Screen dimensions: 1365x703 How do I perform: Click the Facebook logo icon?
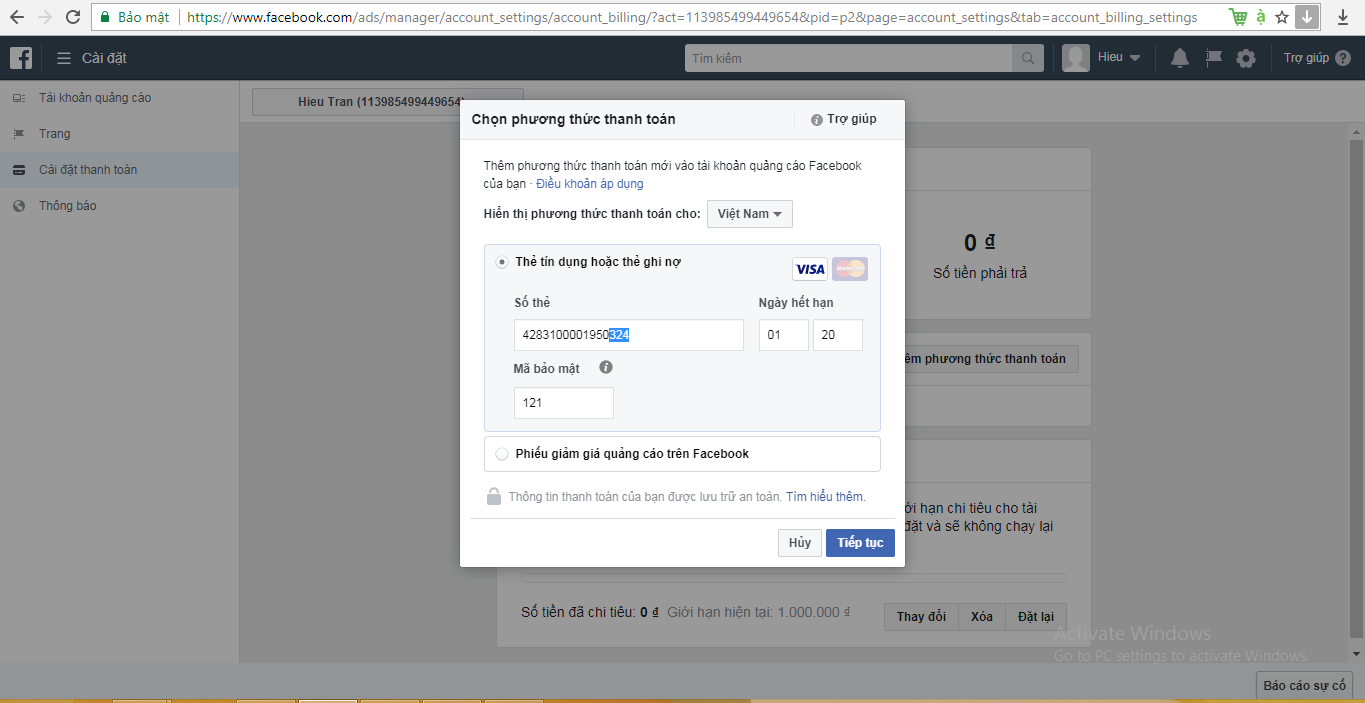point(21,58)
